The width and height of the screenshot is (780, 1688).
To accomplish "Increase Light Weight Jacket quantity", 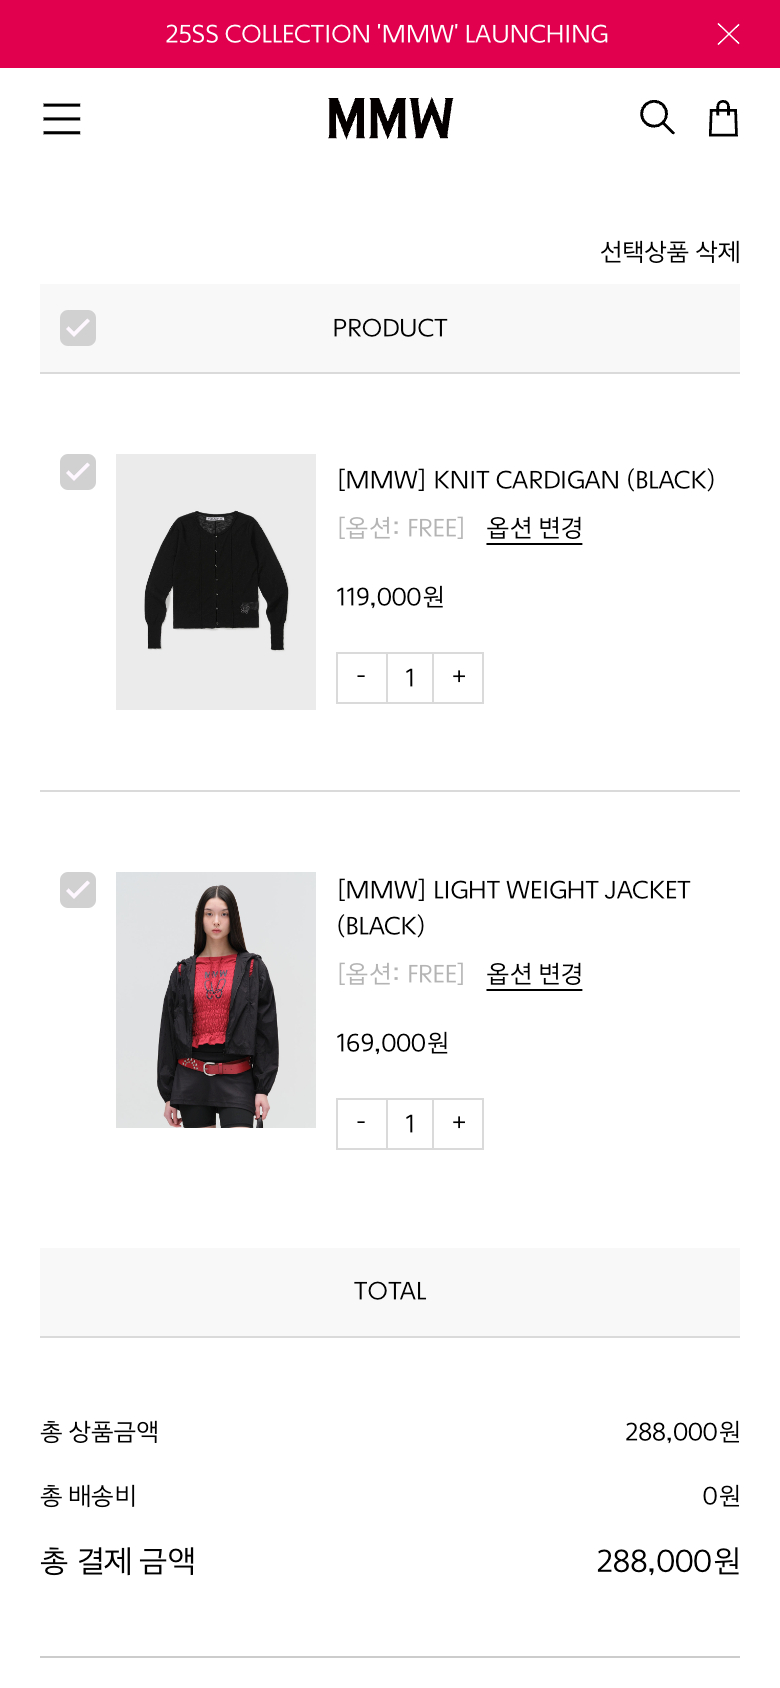I will coord(459,1124).
